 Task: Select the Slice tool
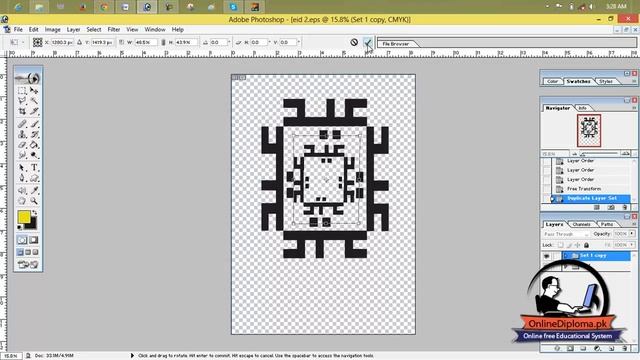[34, 111]
